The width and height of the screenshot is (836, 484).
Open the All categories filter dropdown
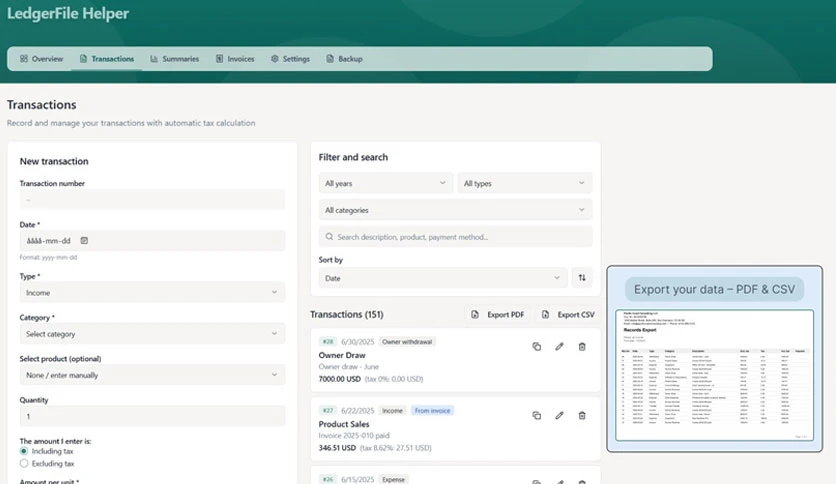click(x=455, y=210)
